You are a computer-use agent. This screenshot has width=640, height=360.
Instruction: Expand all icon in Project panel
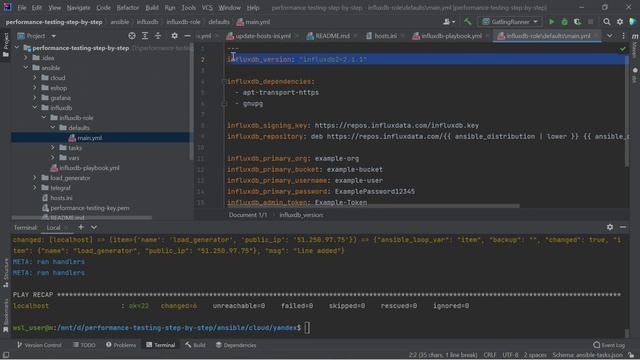coord(145,36)
